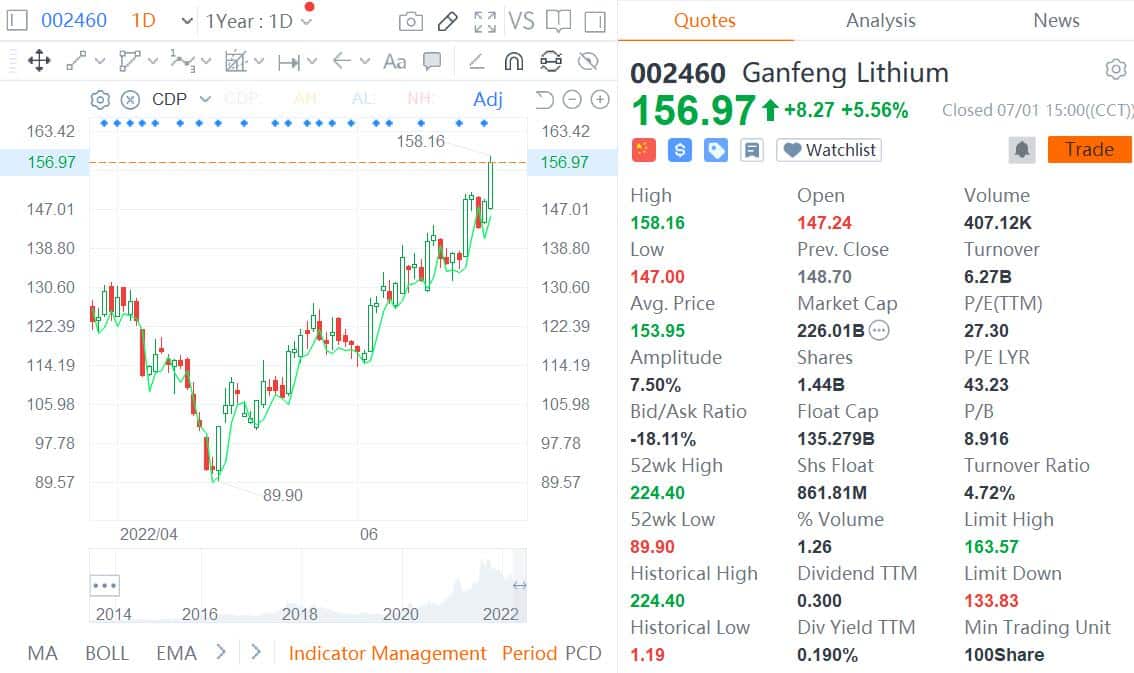Screen dimensions: 1134x673
Task: Select the screenshot camera tool
Action: 409,20
